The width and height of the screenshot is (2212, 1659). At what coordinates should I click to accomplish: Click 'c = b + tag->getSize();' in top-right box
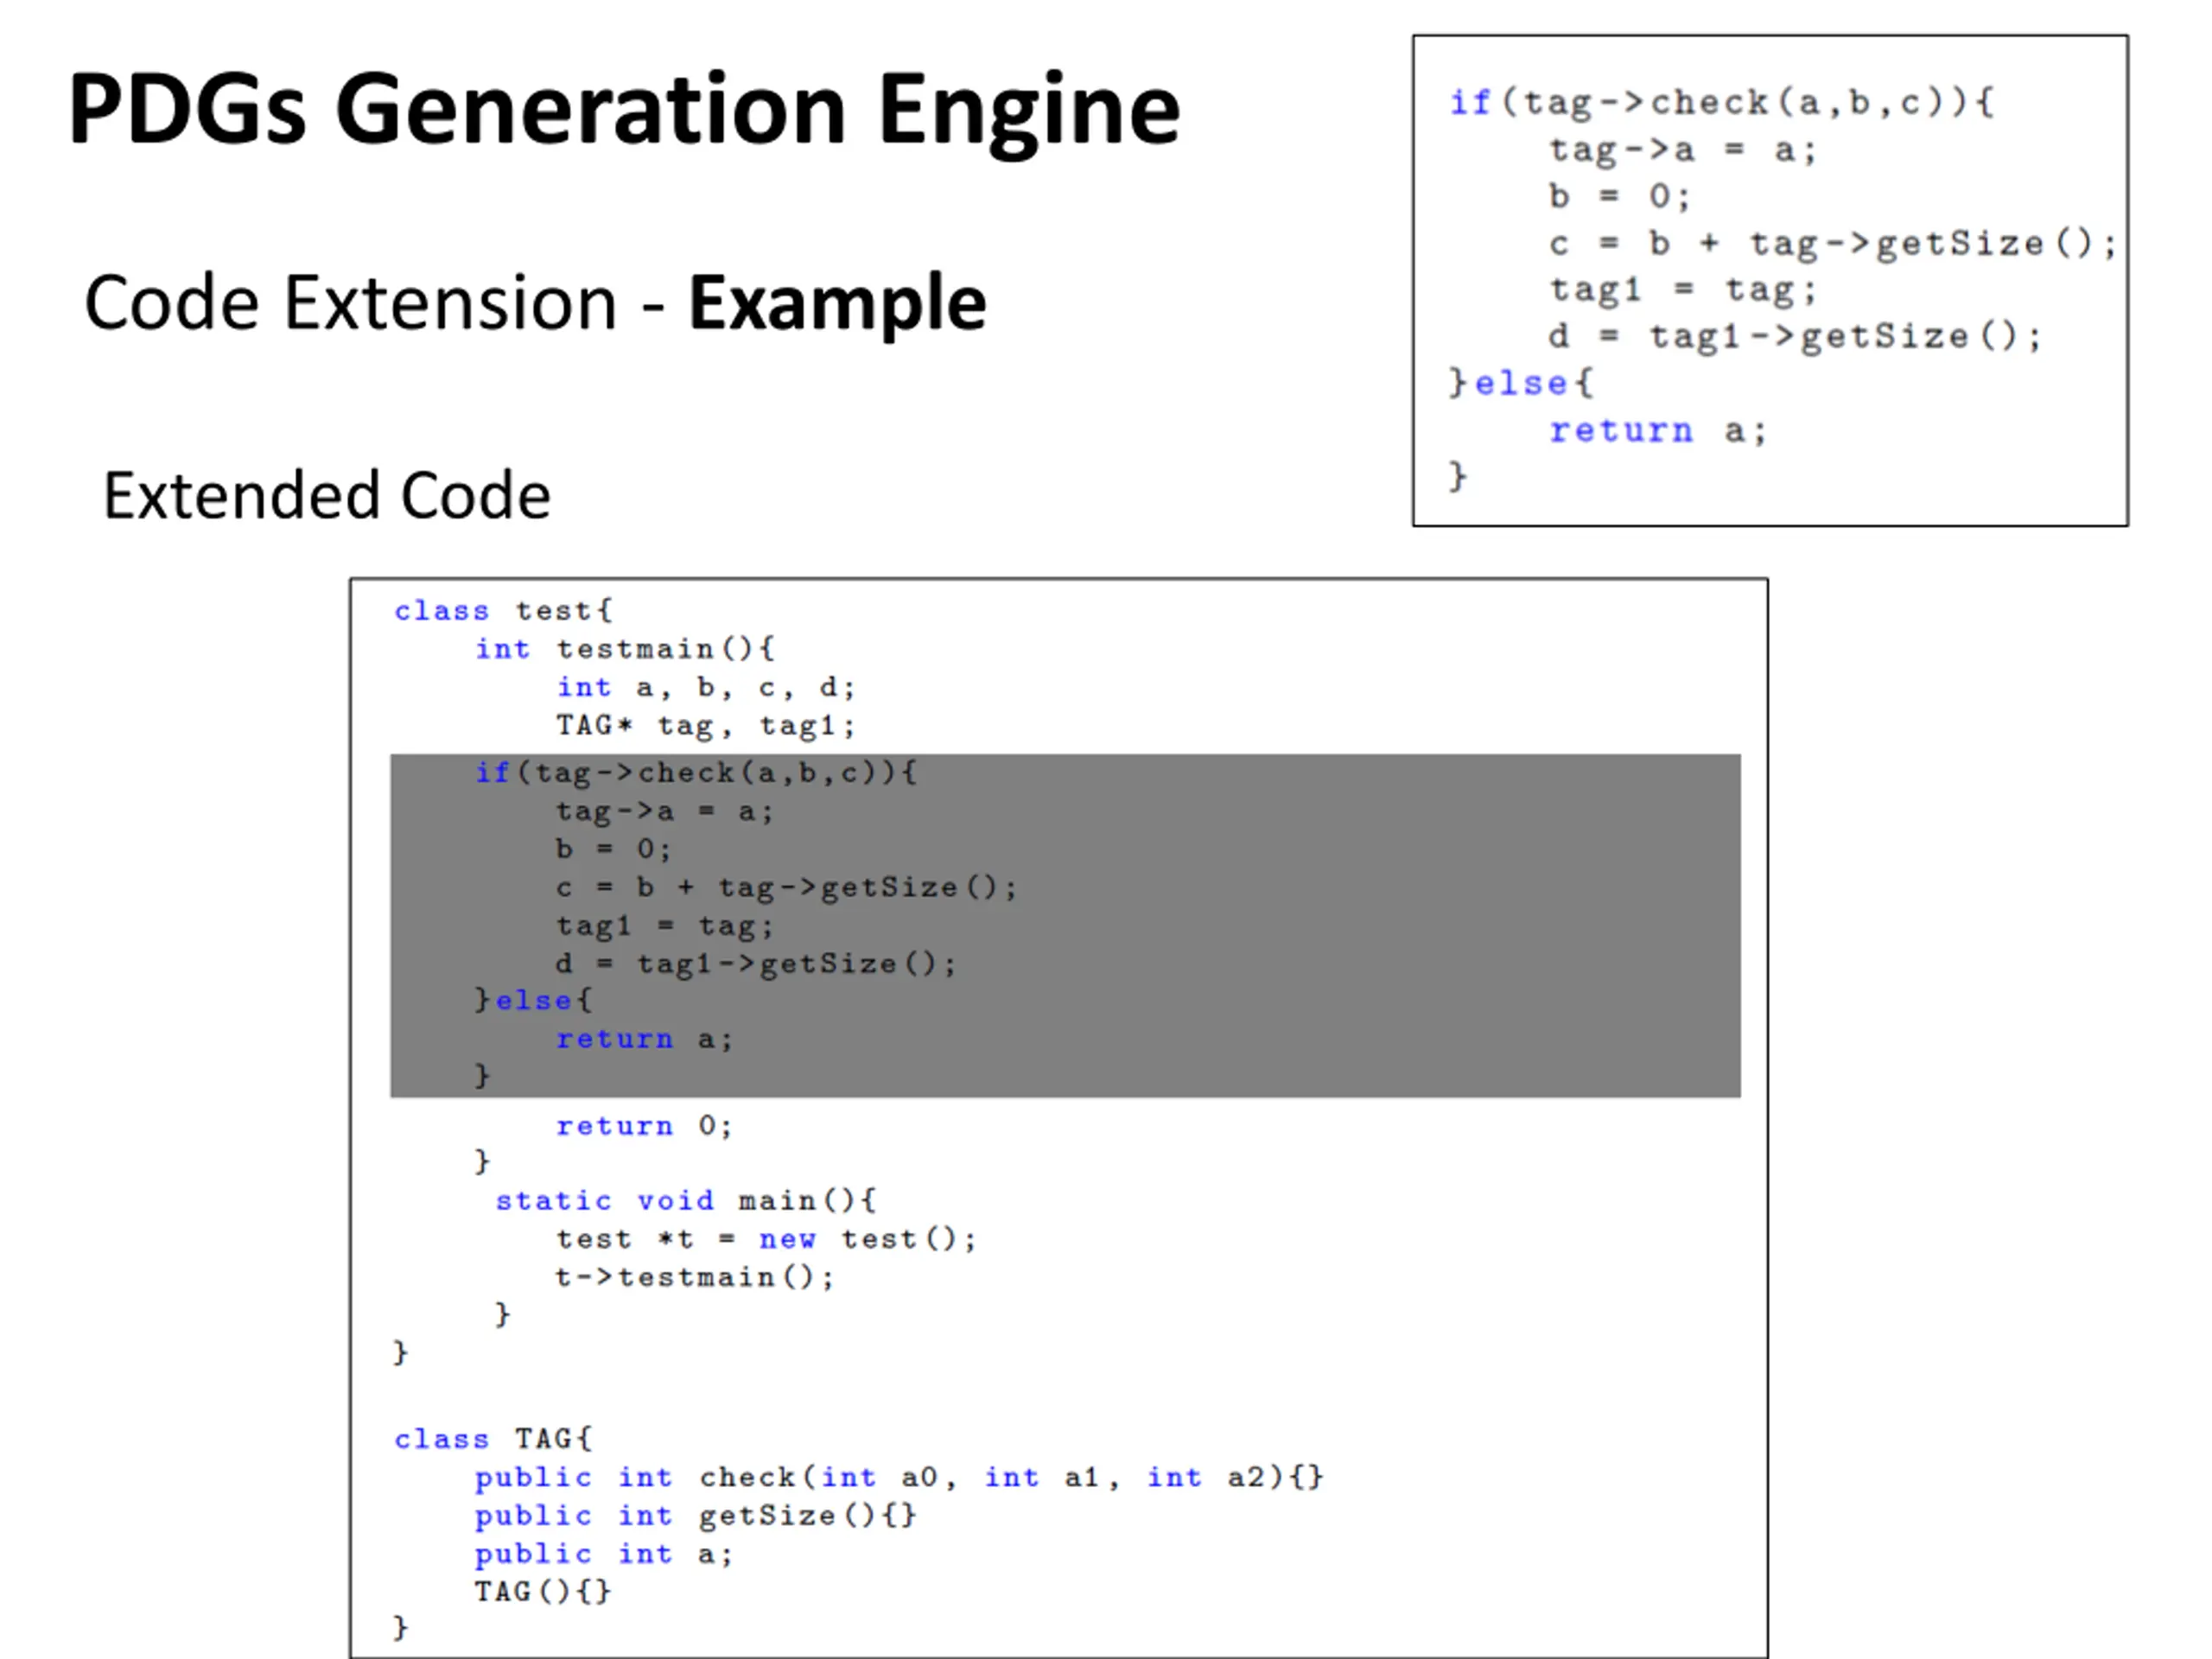(1832, 243)
